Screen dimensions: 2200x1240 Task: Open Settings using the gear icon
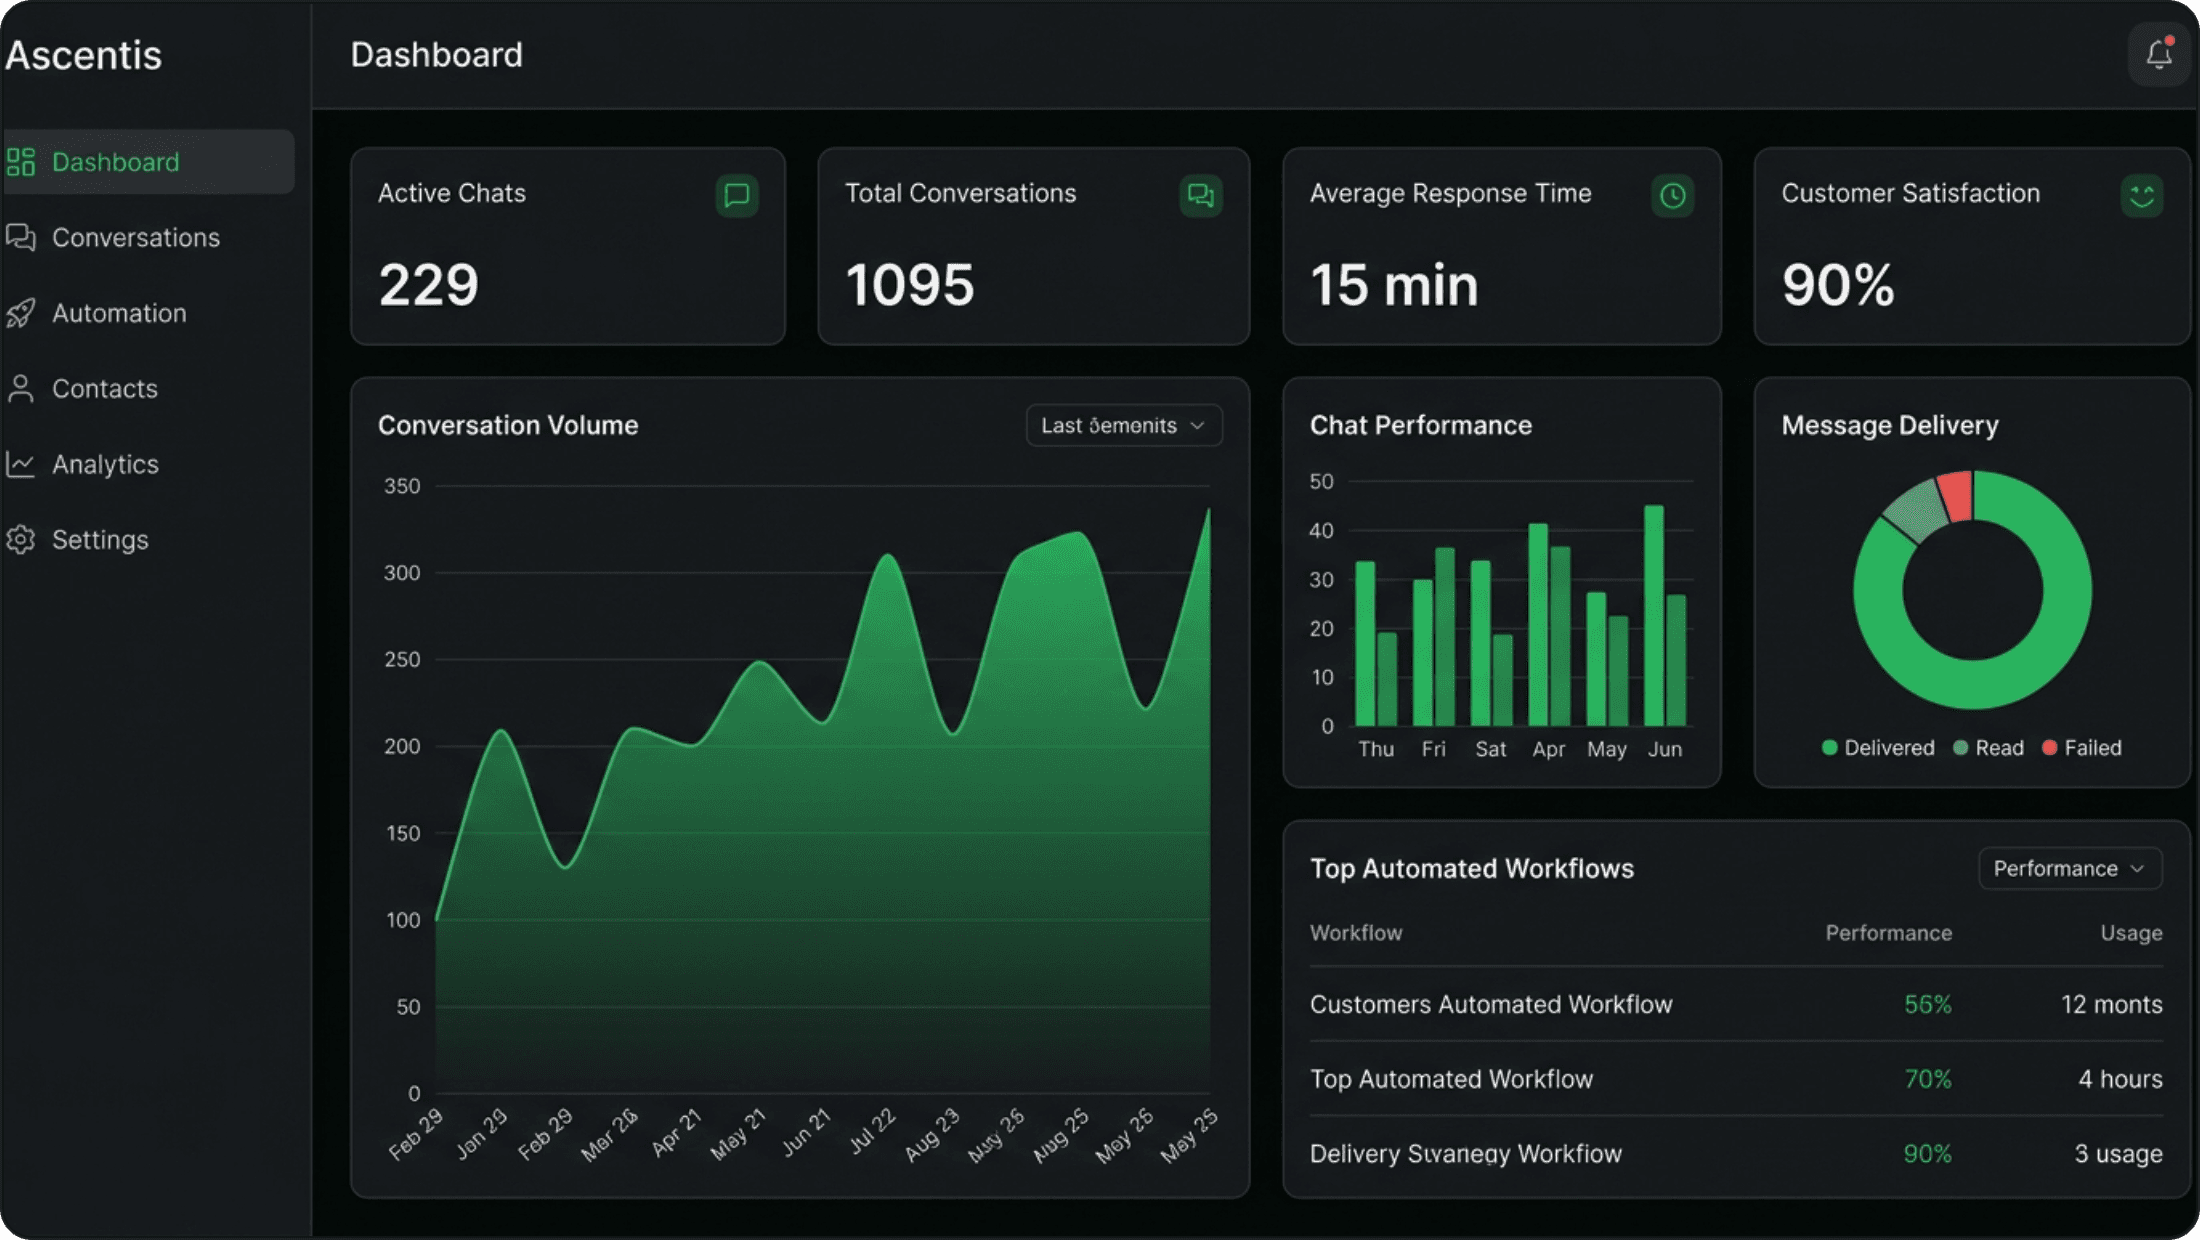coord(21,539)
